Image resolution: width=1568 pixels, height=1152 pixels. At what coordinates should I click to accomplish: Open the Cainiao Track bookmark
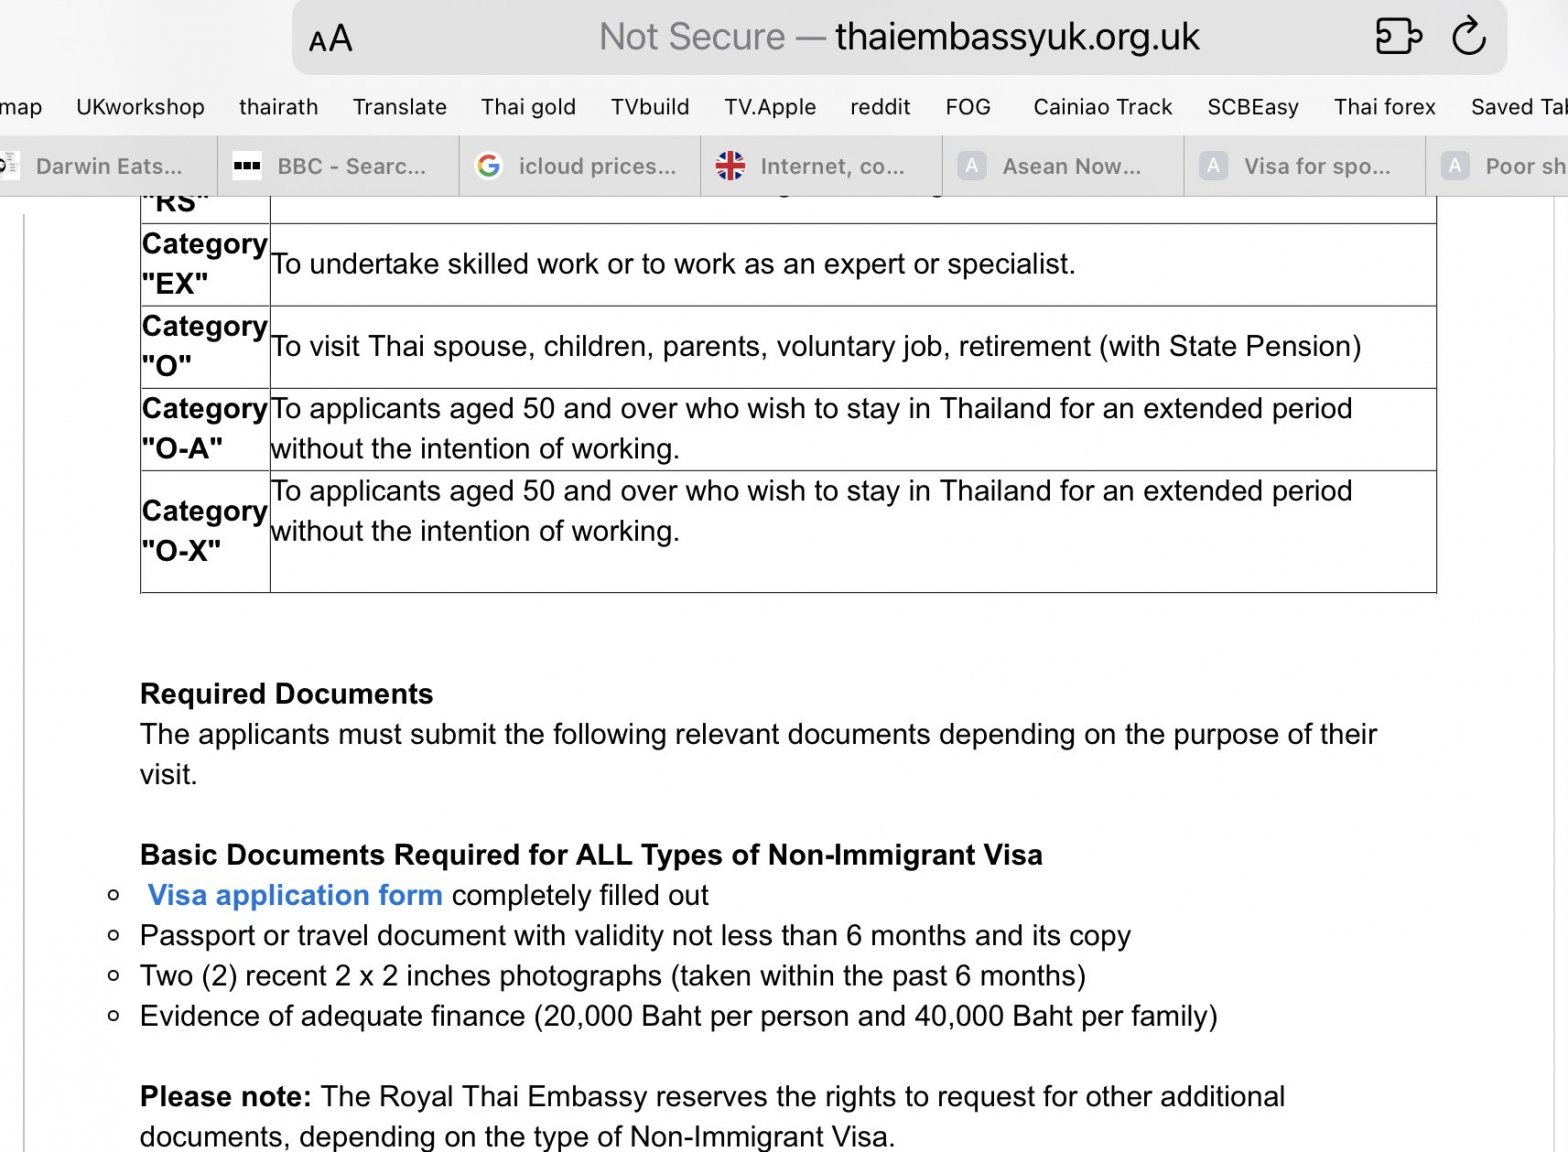(1102, 107)
